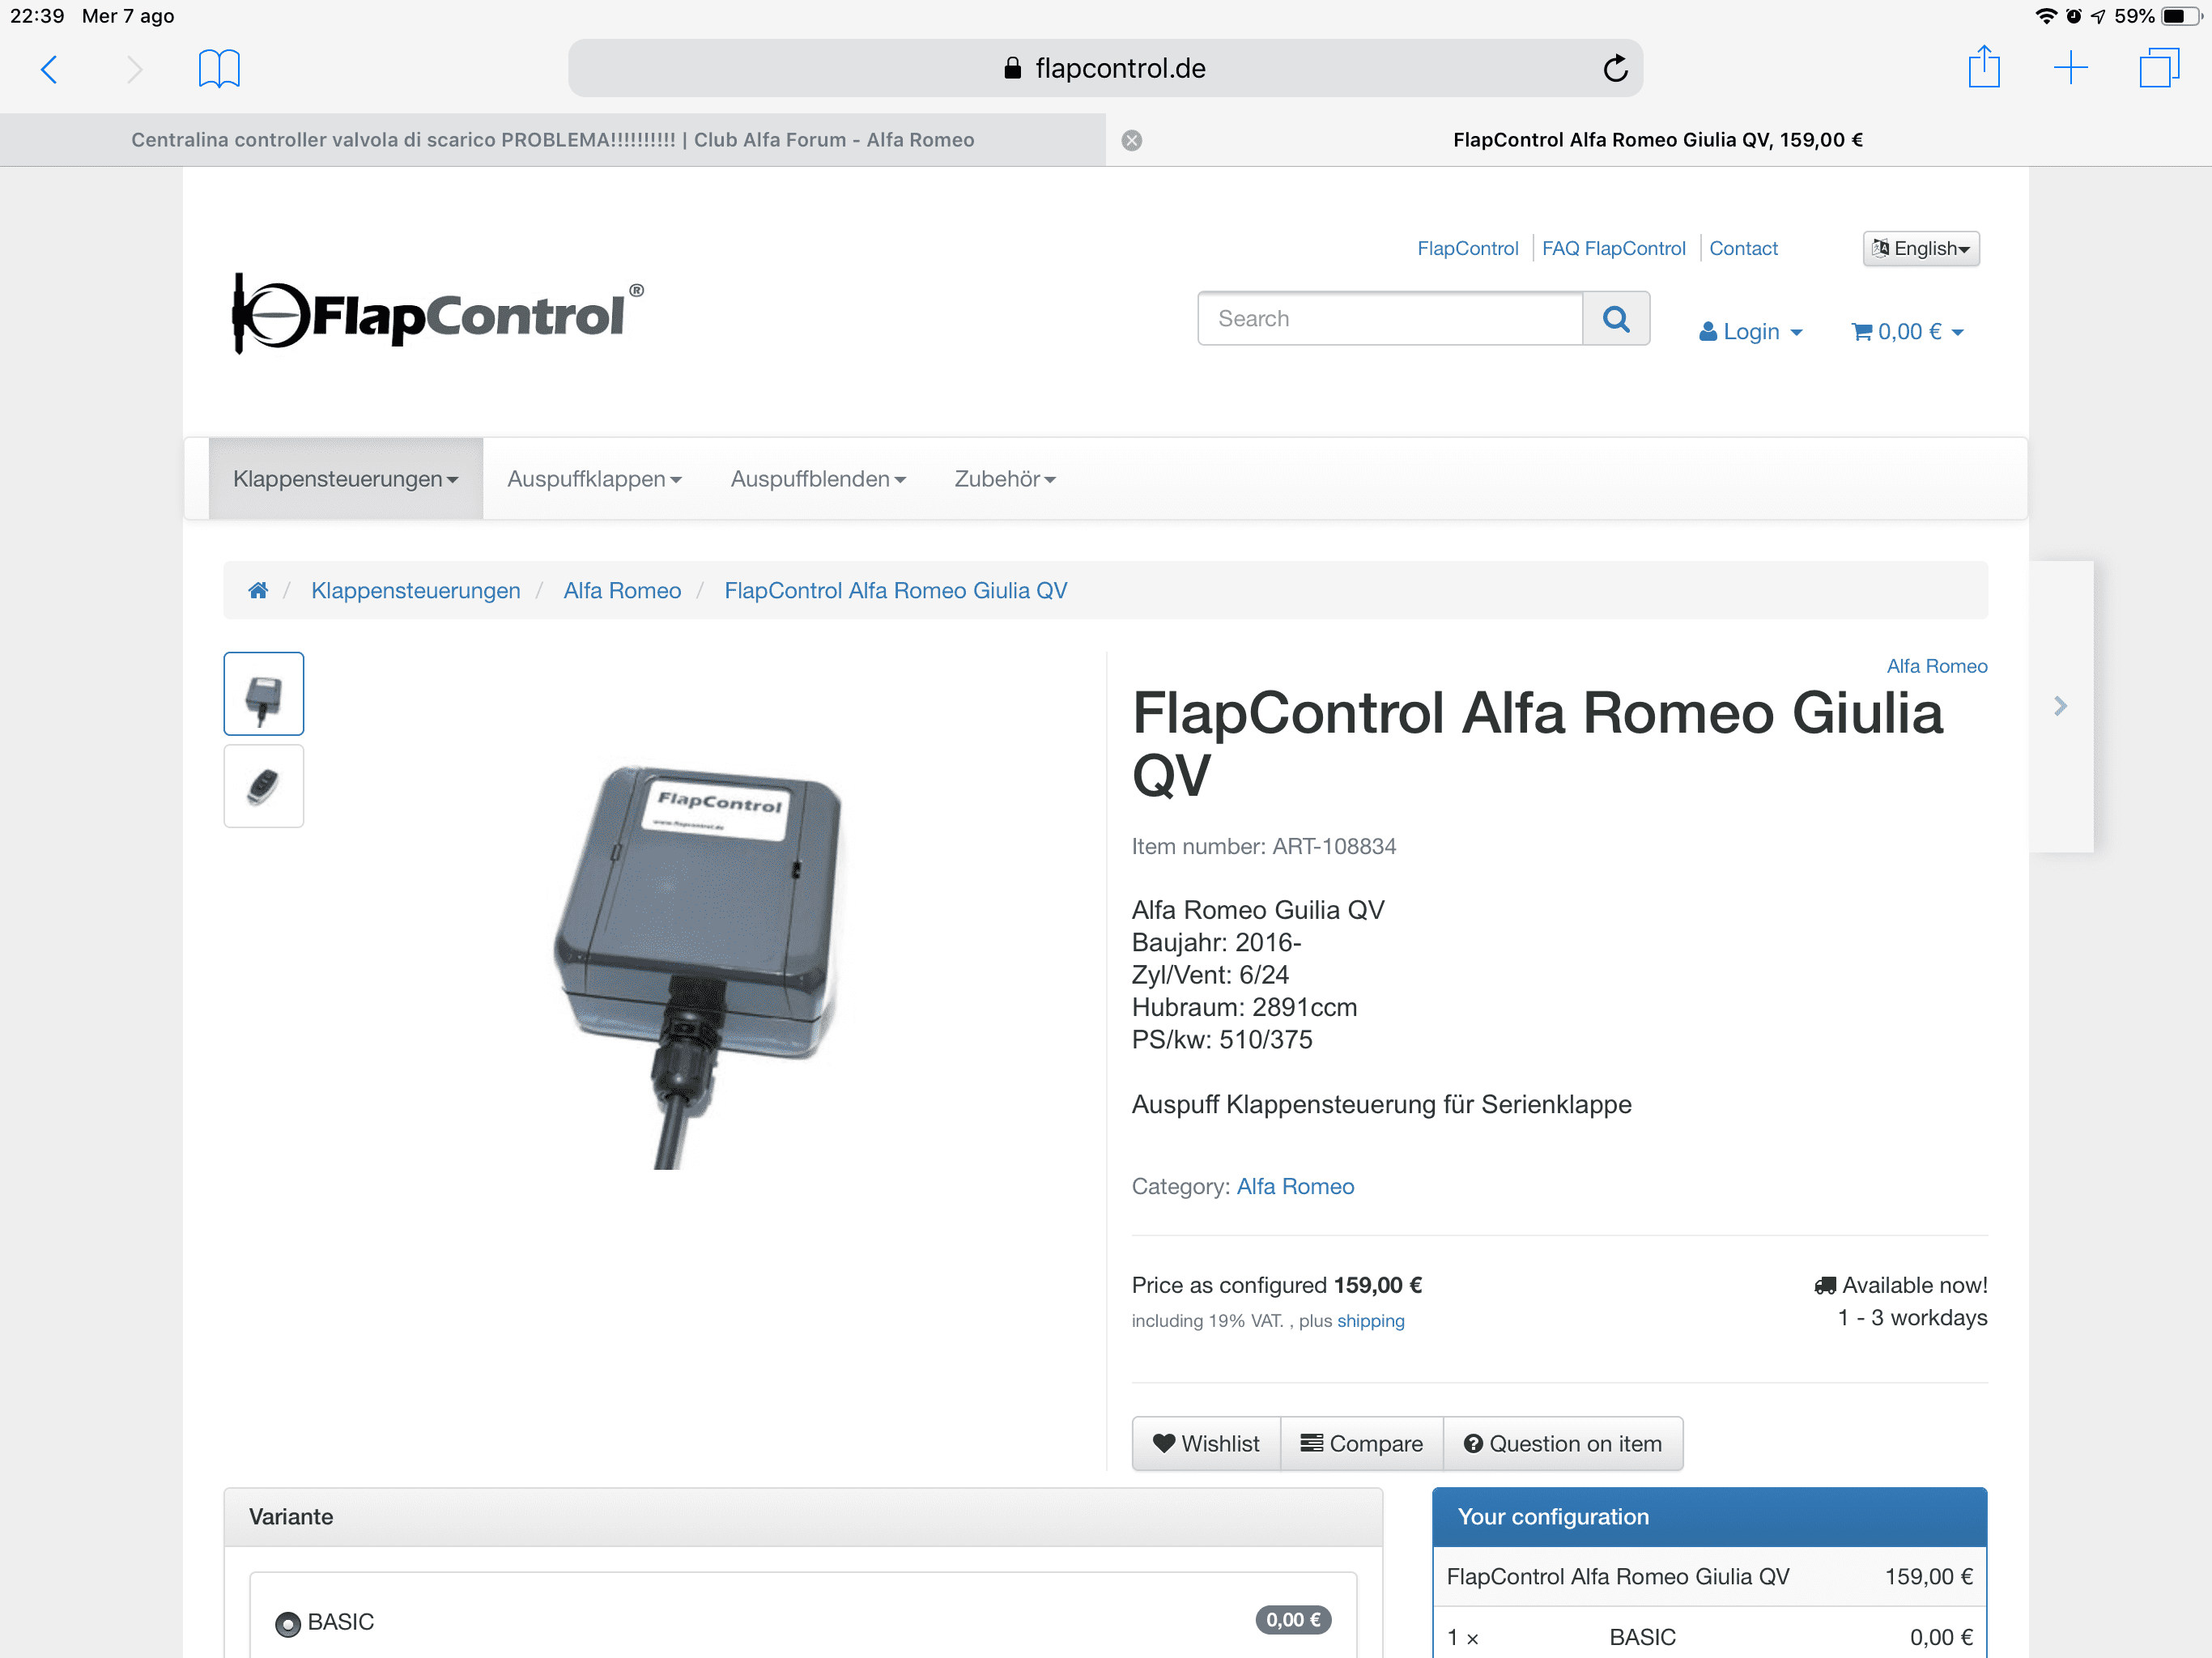This screenshot has width=2212, height=1658.
Task: Click the Available now! delivery status
Action: pyautogui.click(x=1901, y=1285)
